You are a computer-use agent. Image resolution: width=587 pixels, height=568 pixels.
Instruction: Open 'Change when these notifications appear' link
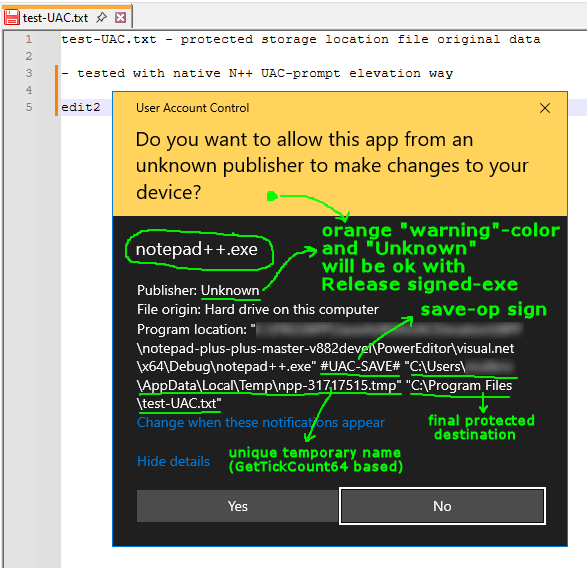[261, 422]
